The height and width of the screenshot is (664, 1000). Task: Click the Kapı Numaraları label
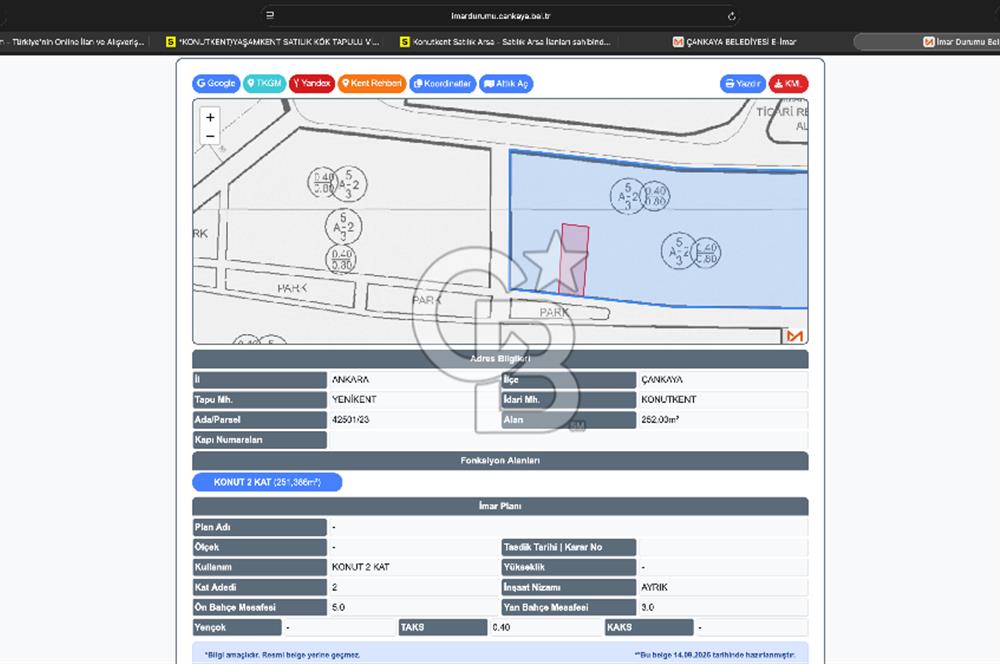pyautogui.click(x=260, y=440)
